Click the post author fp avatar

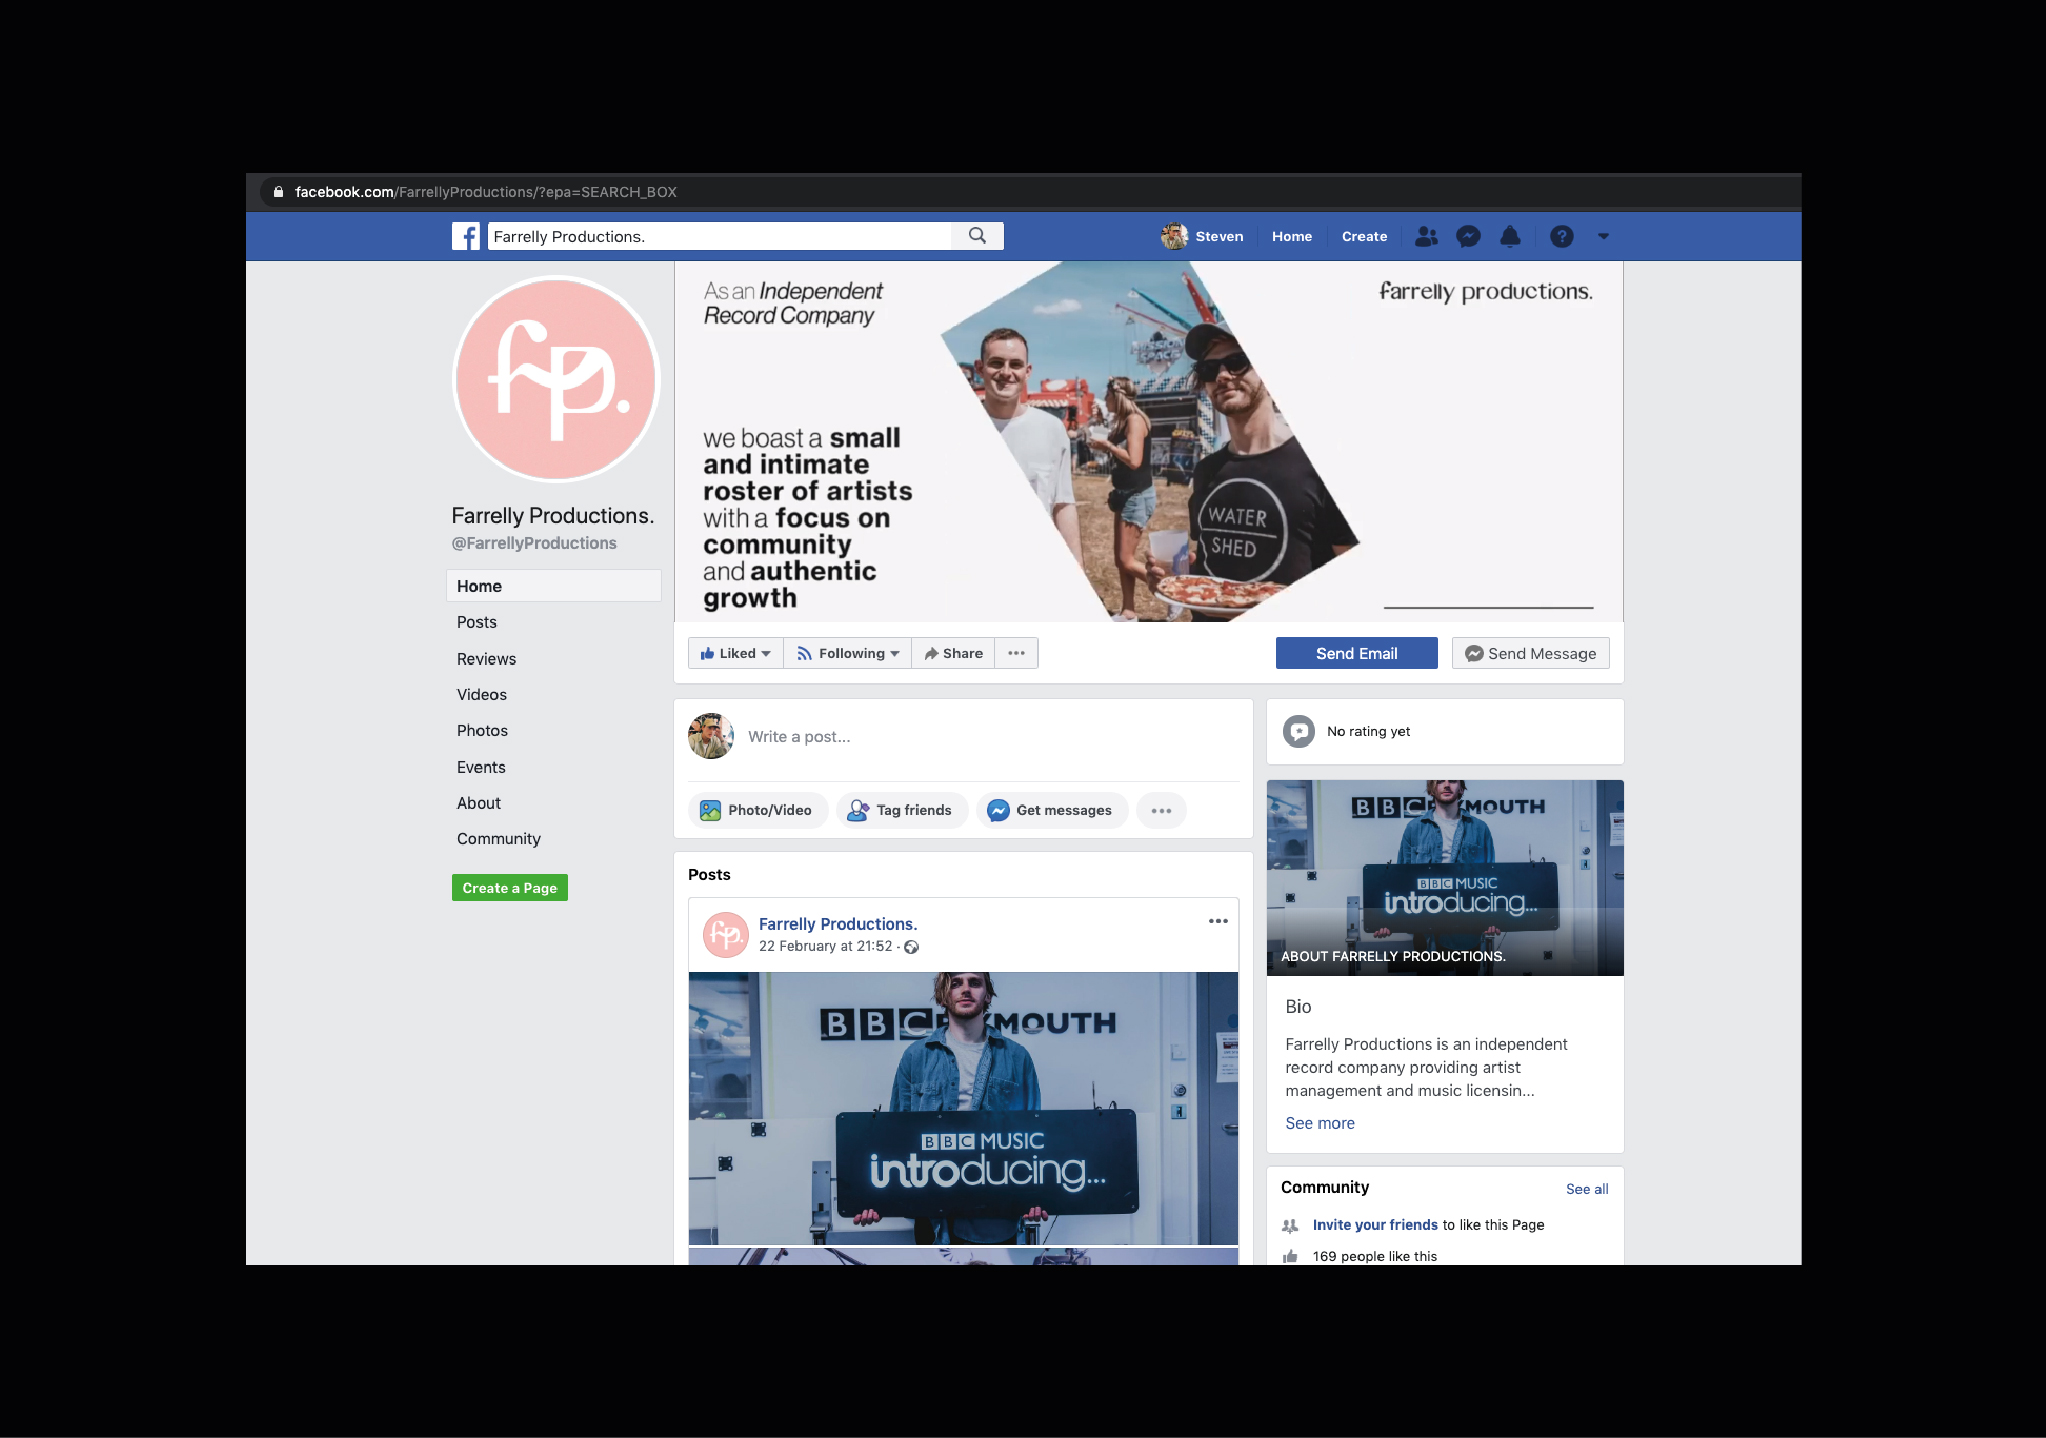[x=726, y=935]
